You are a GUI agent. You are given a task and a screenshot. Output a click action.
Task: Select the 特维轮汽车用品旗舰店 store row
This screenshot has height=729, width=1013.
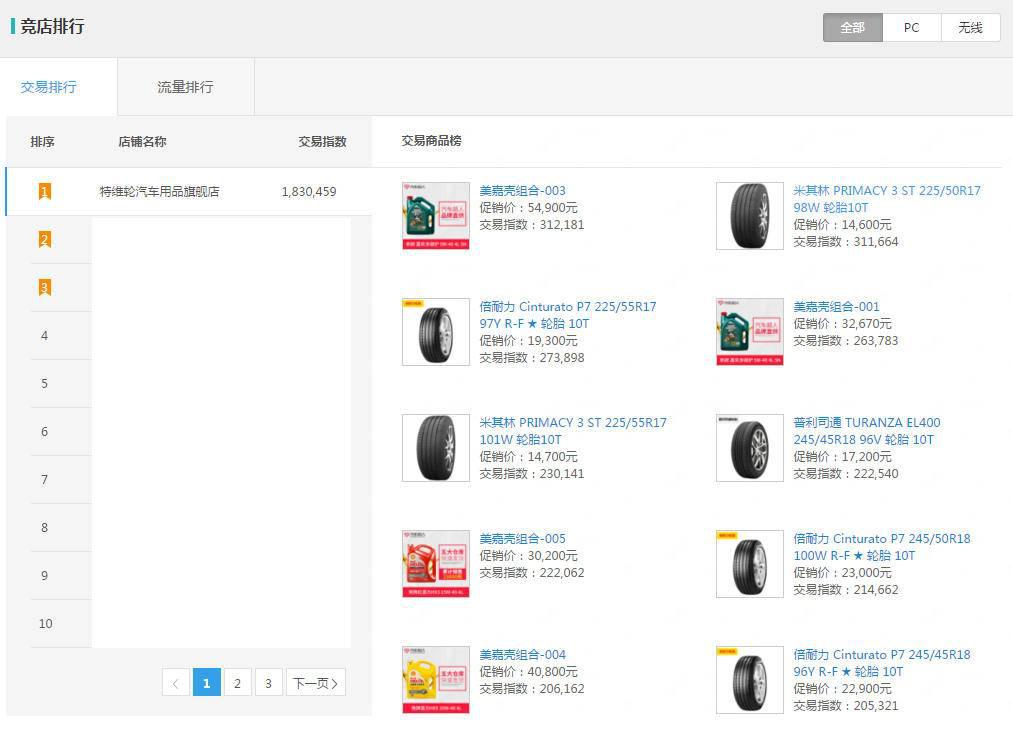159,191
